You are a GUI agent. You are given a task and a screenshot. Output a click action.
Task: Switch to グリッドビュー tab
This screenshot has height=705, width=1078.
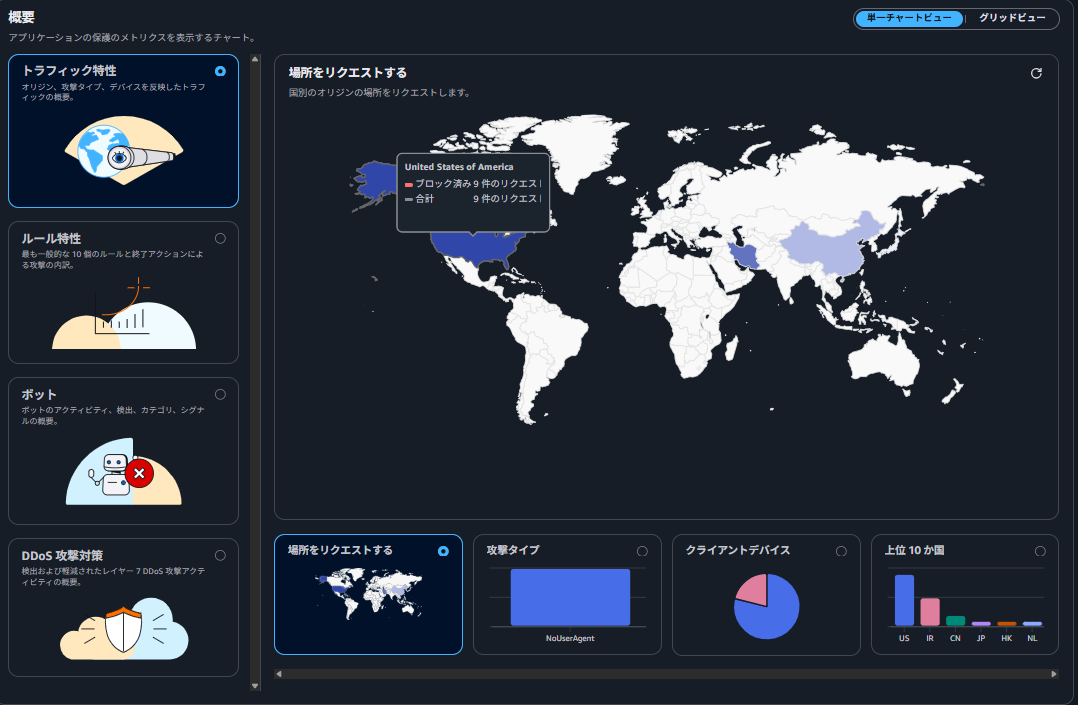(1011, 18)
